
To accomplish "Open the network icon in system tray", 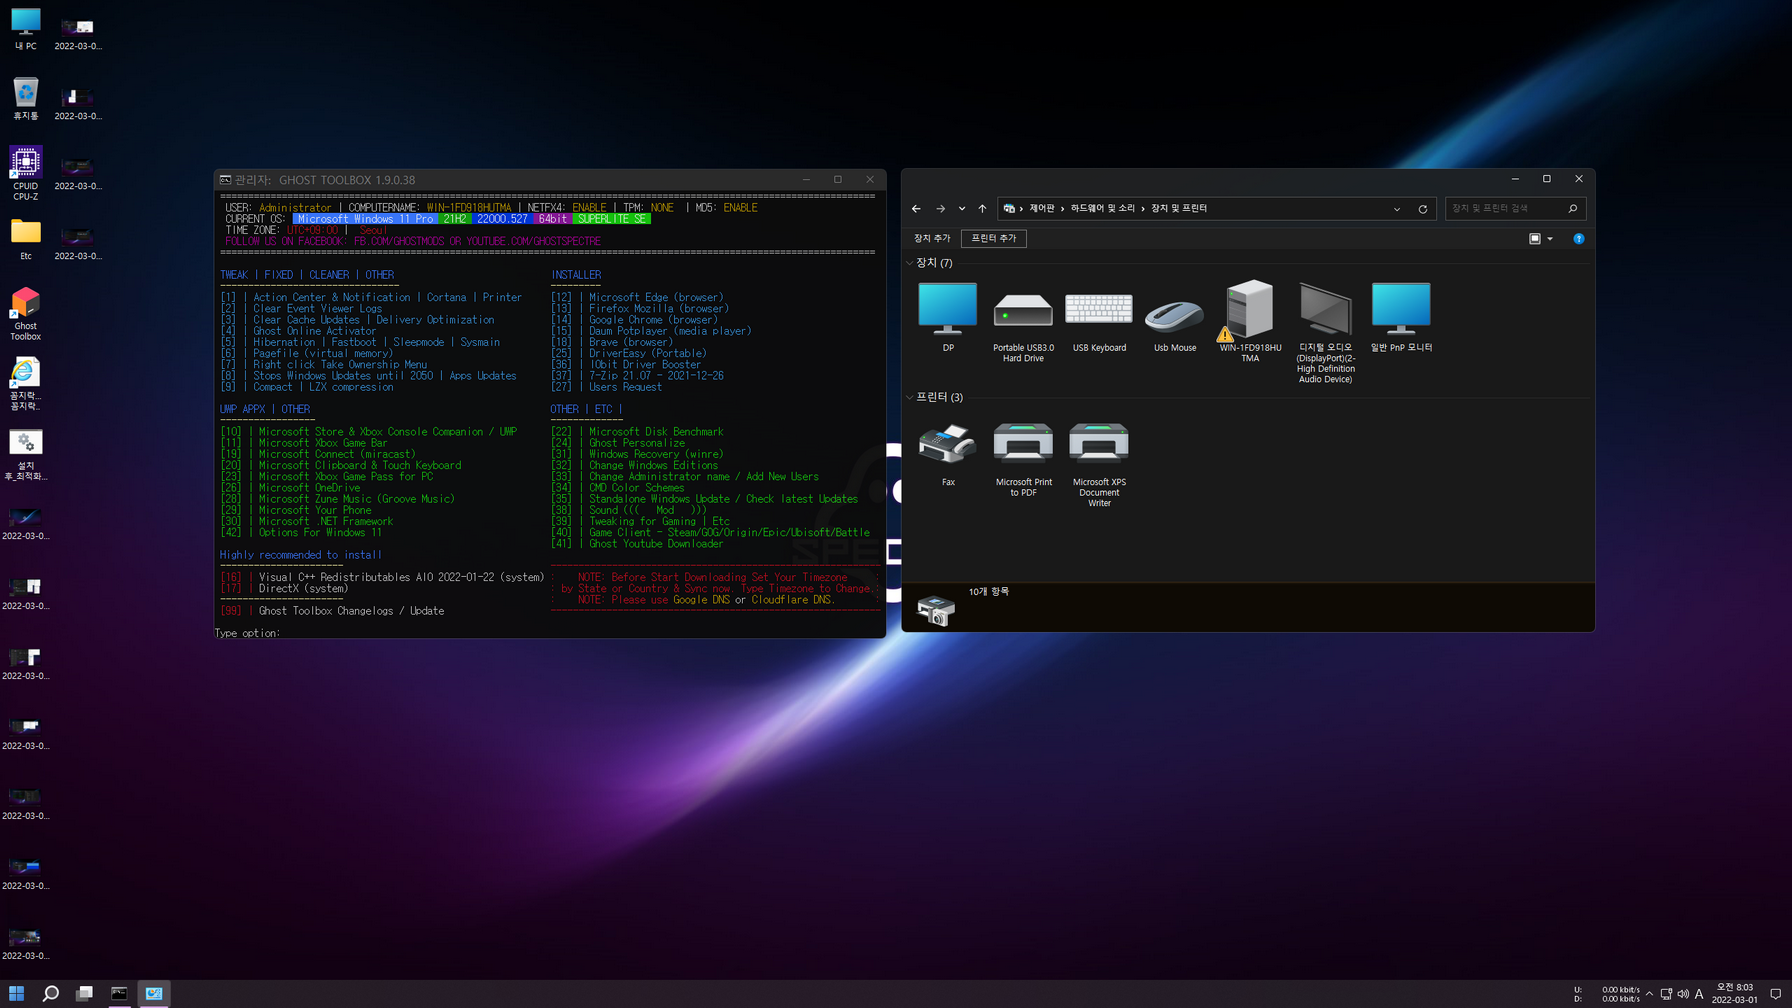I will 1666,994.
